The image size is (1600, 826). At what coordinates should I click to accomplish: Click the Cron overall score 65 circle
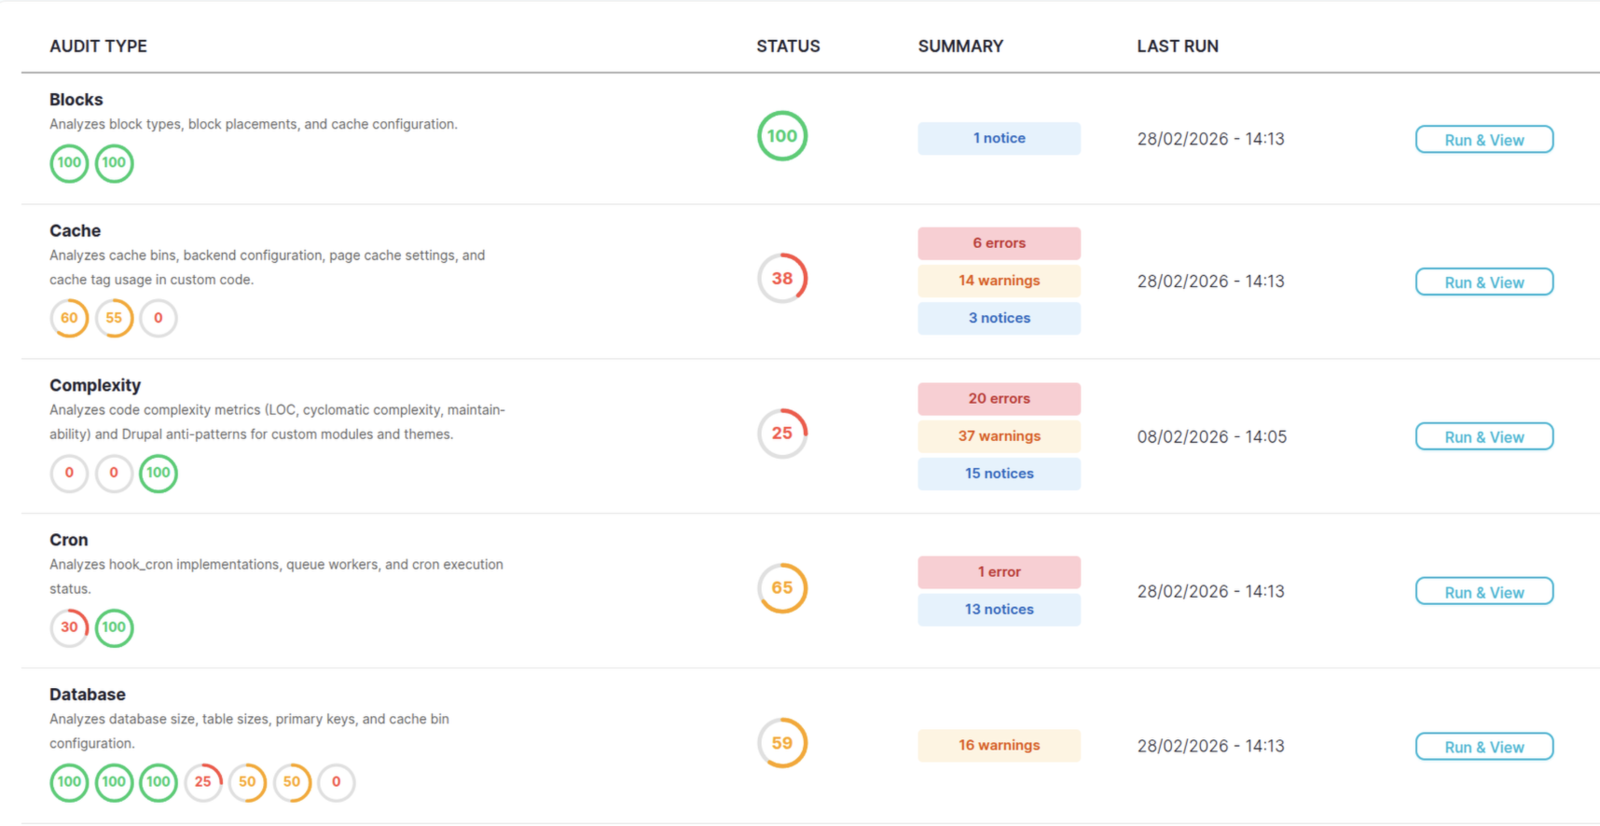[782, 588]
